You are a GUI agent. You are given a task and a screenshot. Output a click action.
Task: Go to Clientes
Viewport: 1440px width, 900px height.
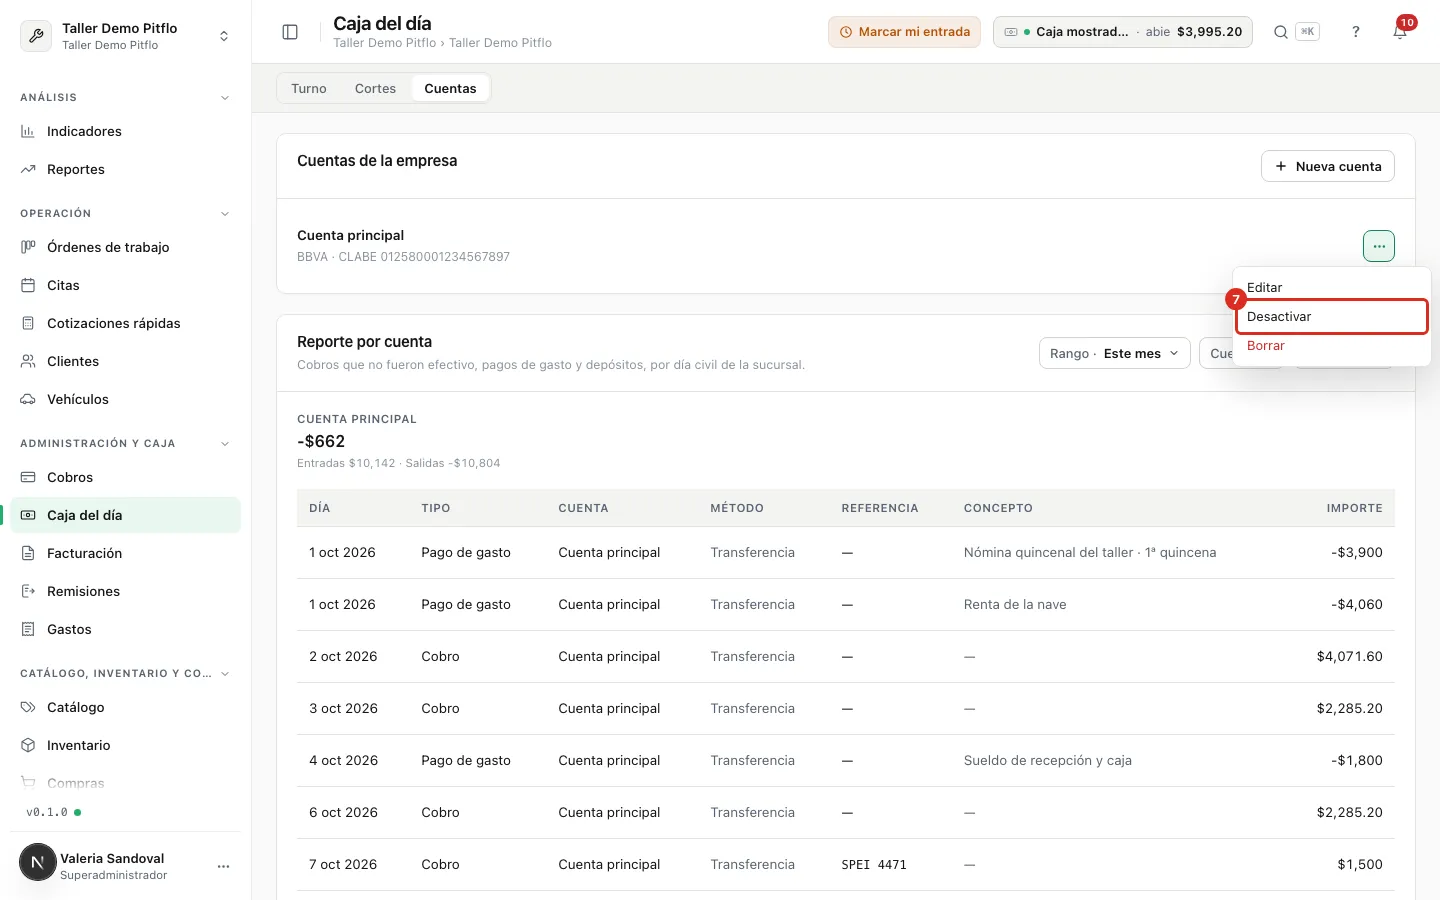[x=125, y=361]
